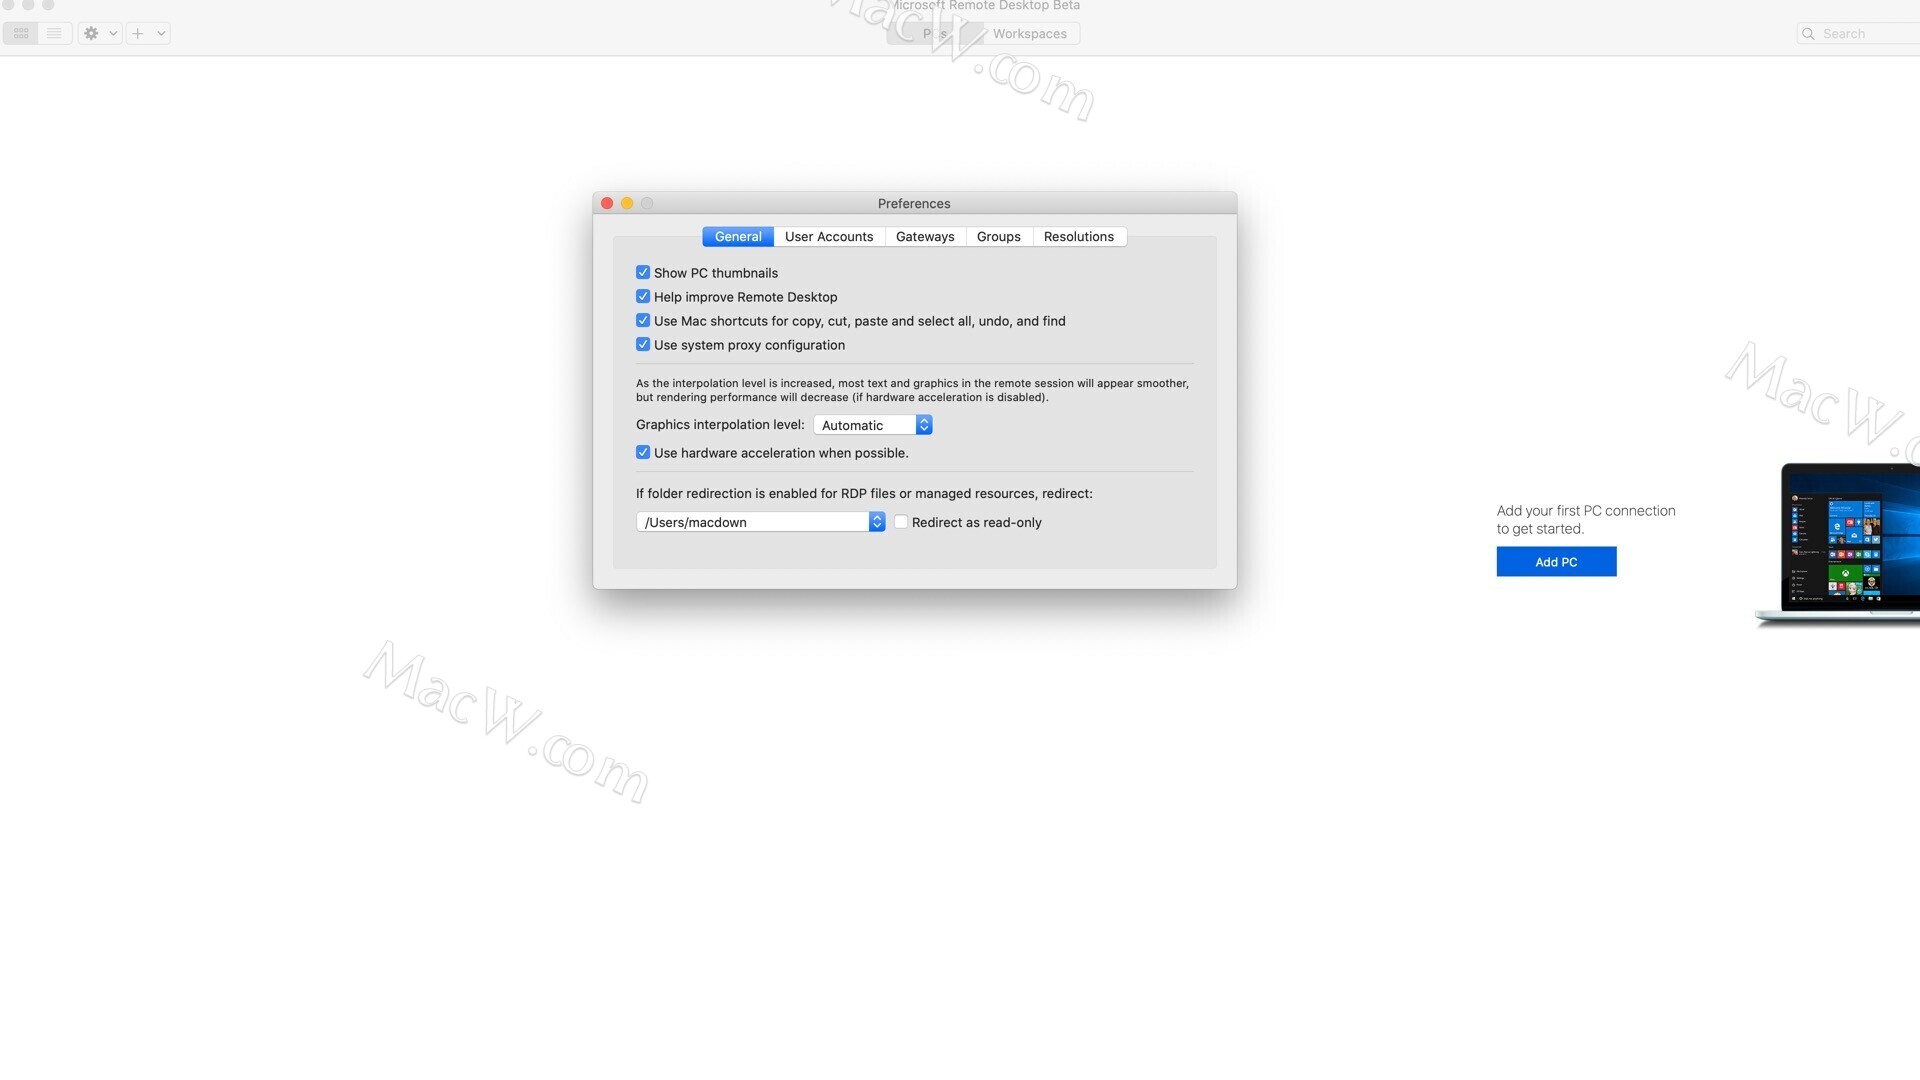Click the list view icon
The height and width of the screenshot is (1080, 1920).
click(x=54, y=32)
